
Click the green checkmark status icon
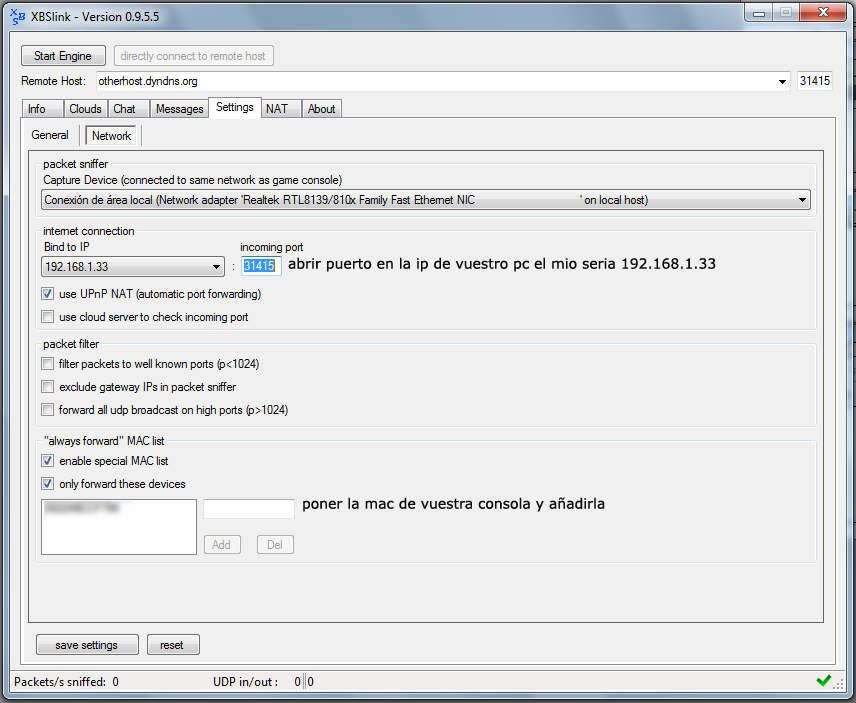coord(823,680)
